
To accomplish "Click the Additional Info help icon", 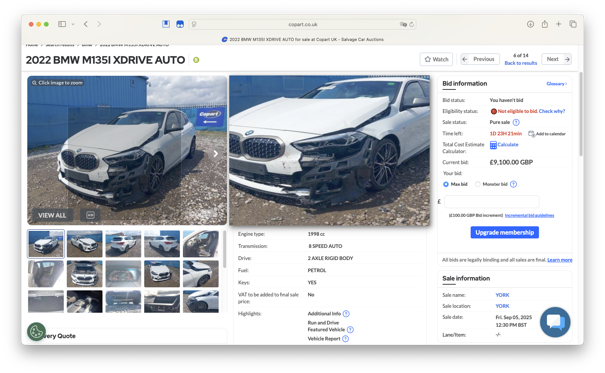I will [346, 314].
